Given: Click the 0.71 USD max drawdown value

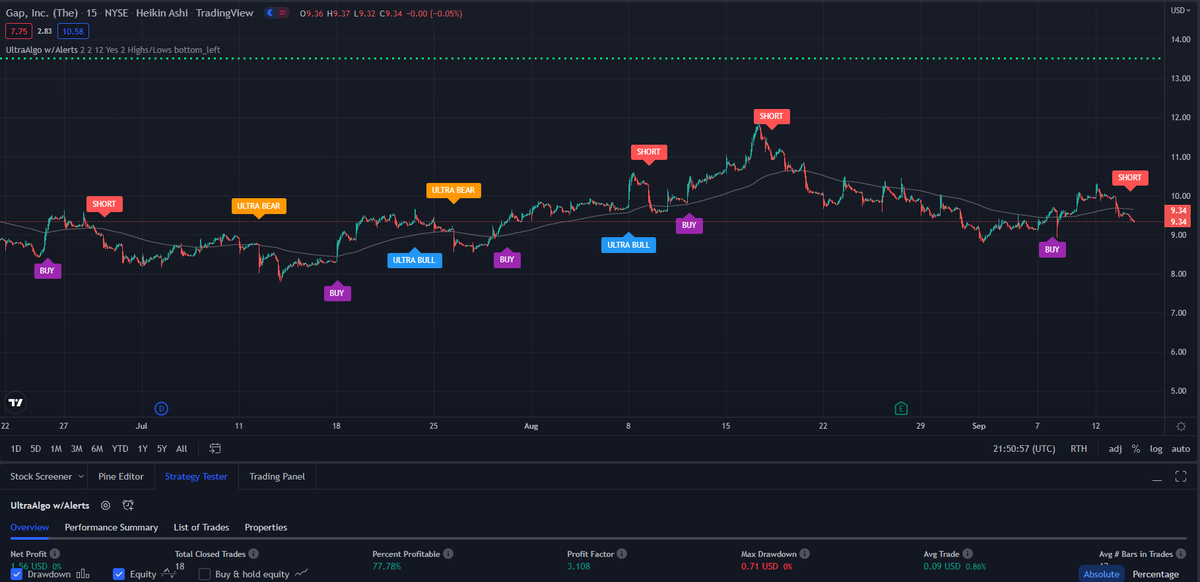Looking at the screenshot, I should 757,566.
